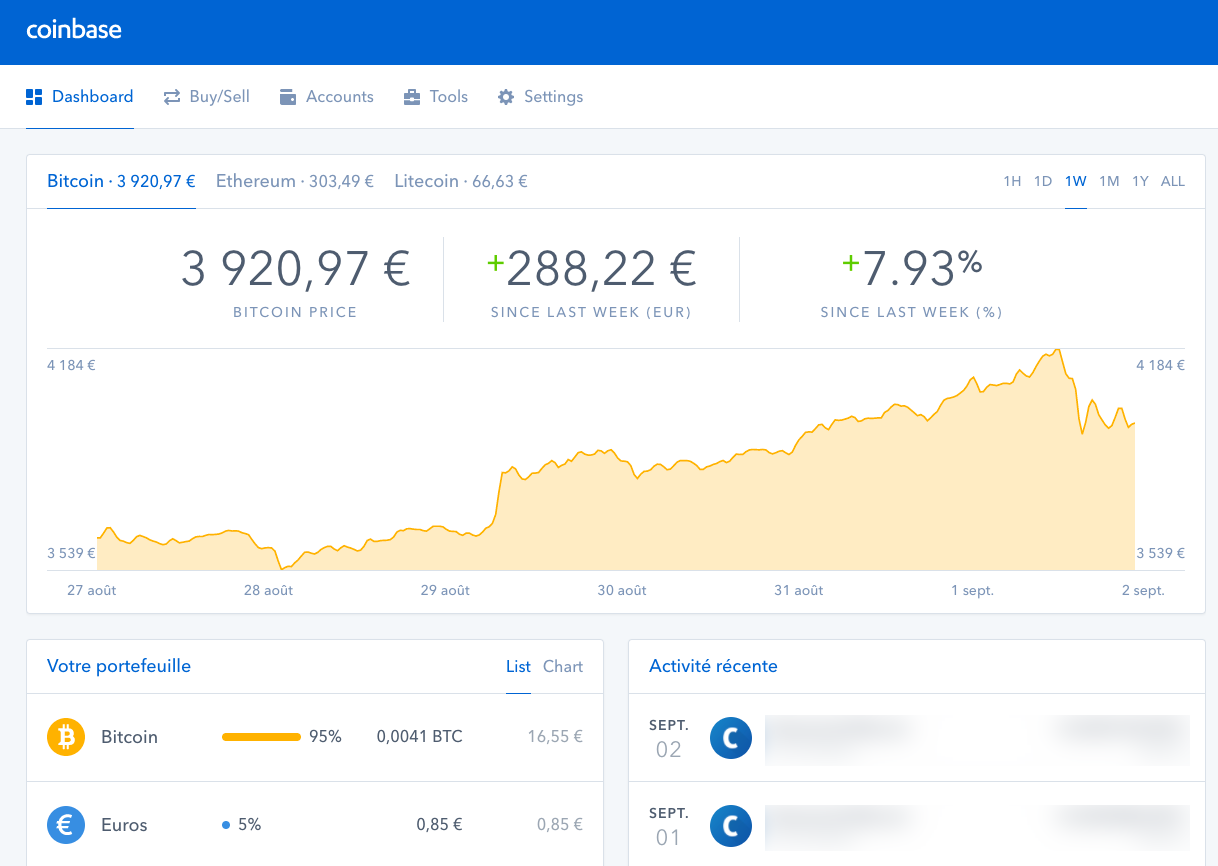Image resolution: width=1218 pixels, height=866 pixels.
Task: Set chart range to 1M
Action: [x=1109, y=181]
